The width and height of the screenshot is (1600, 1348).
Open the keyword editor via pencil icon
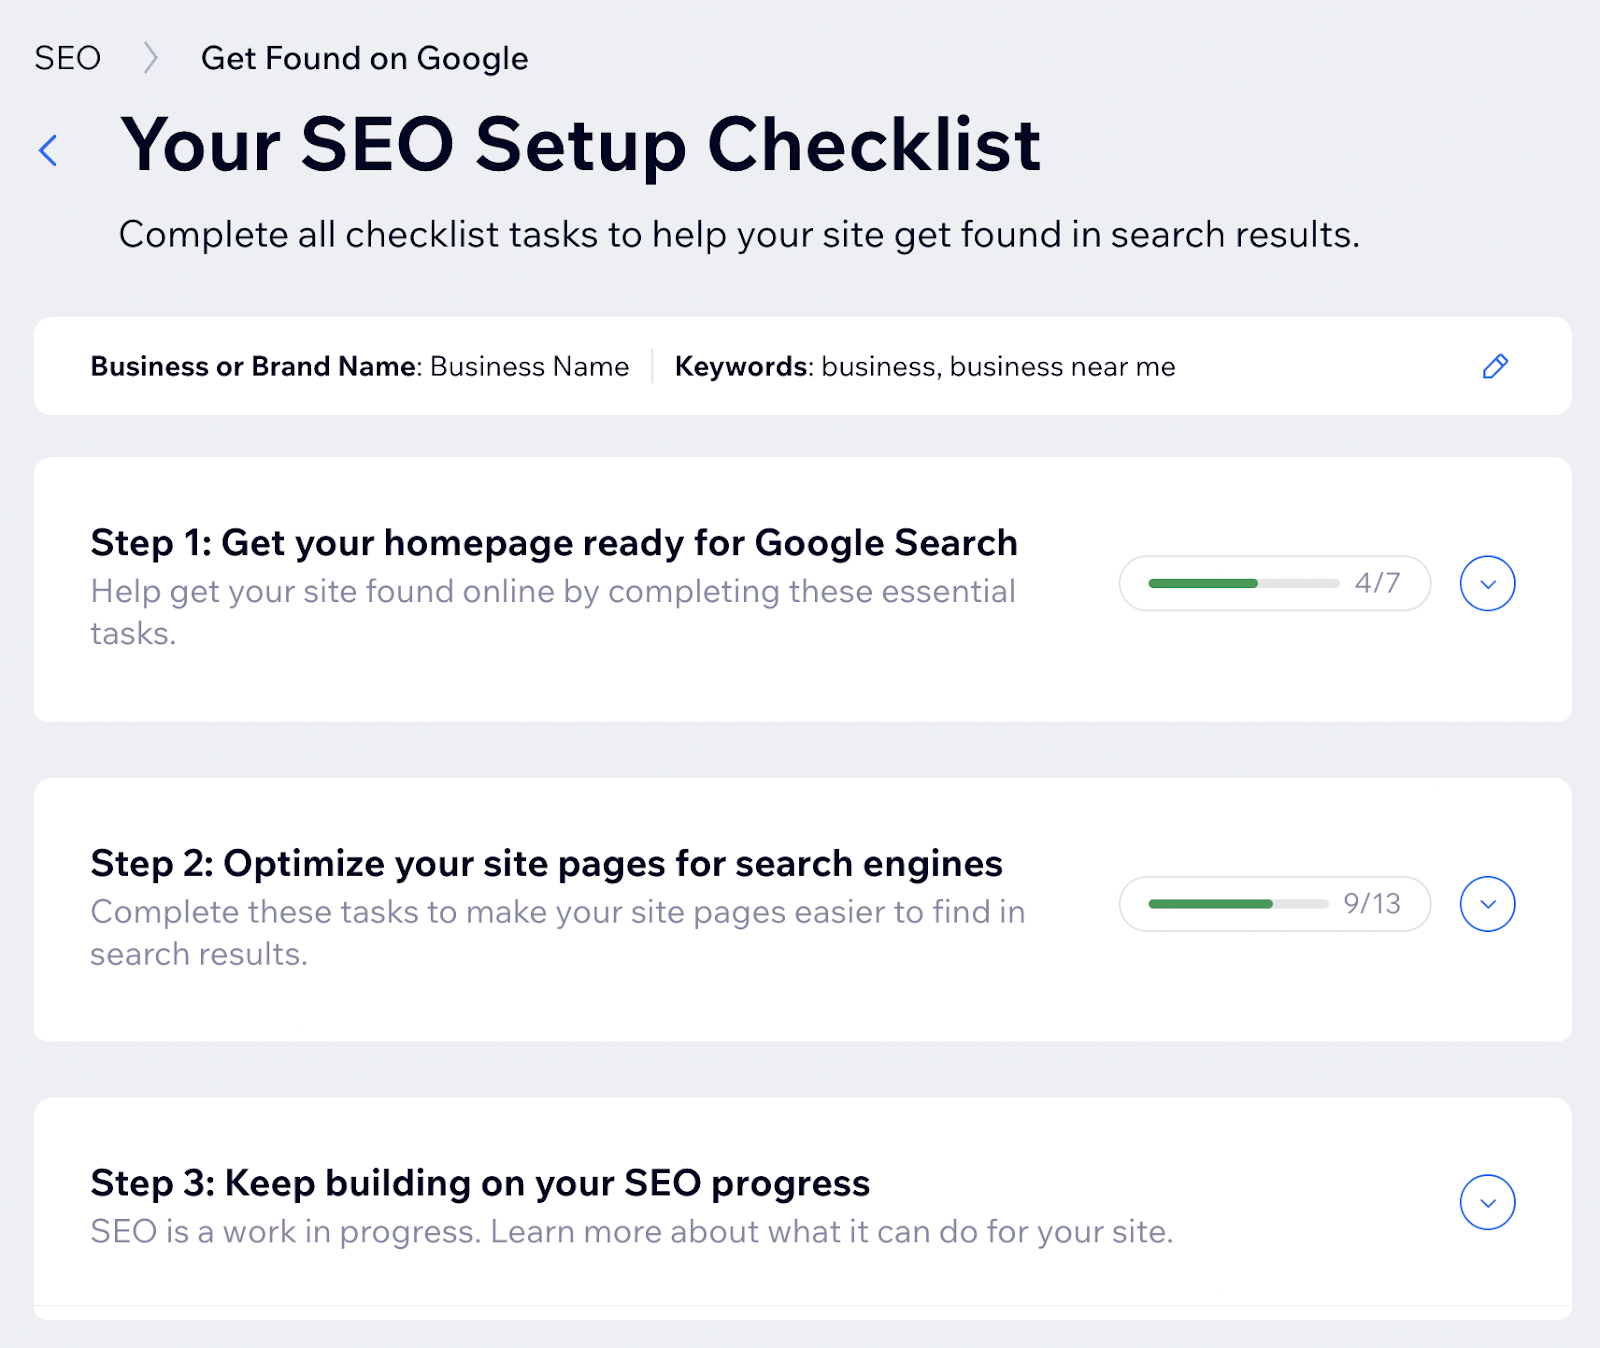pyautogui.click(x=1495, y=367)
